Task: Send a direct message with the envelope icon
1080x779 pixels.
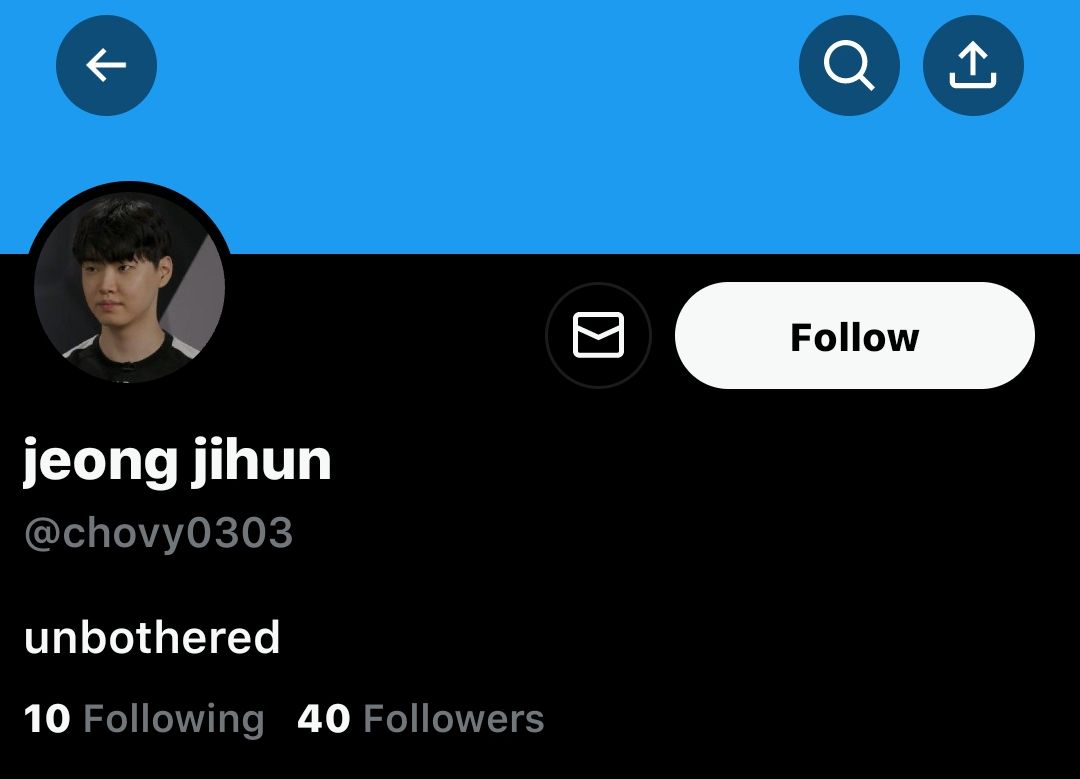Action: (x=598, y=335)
